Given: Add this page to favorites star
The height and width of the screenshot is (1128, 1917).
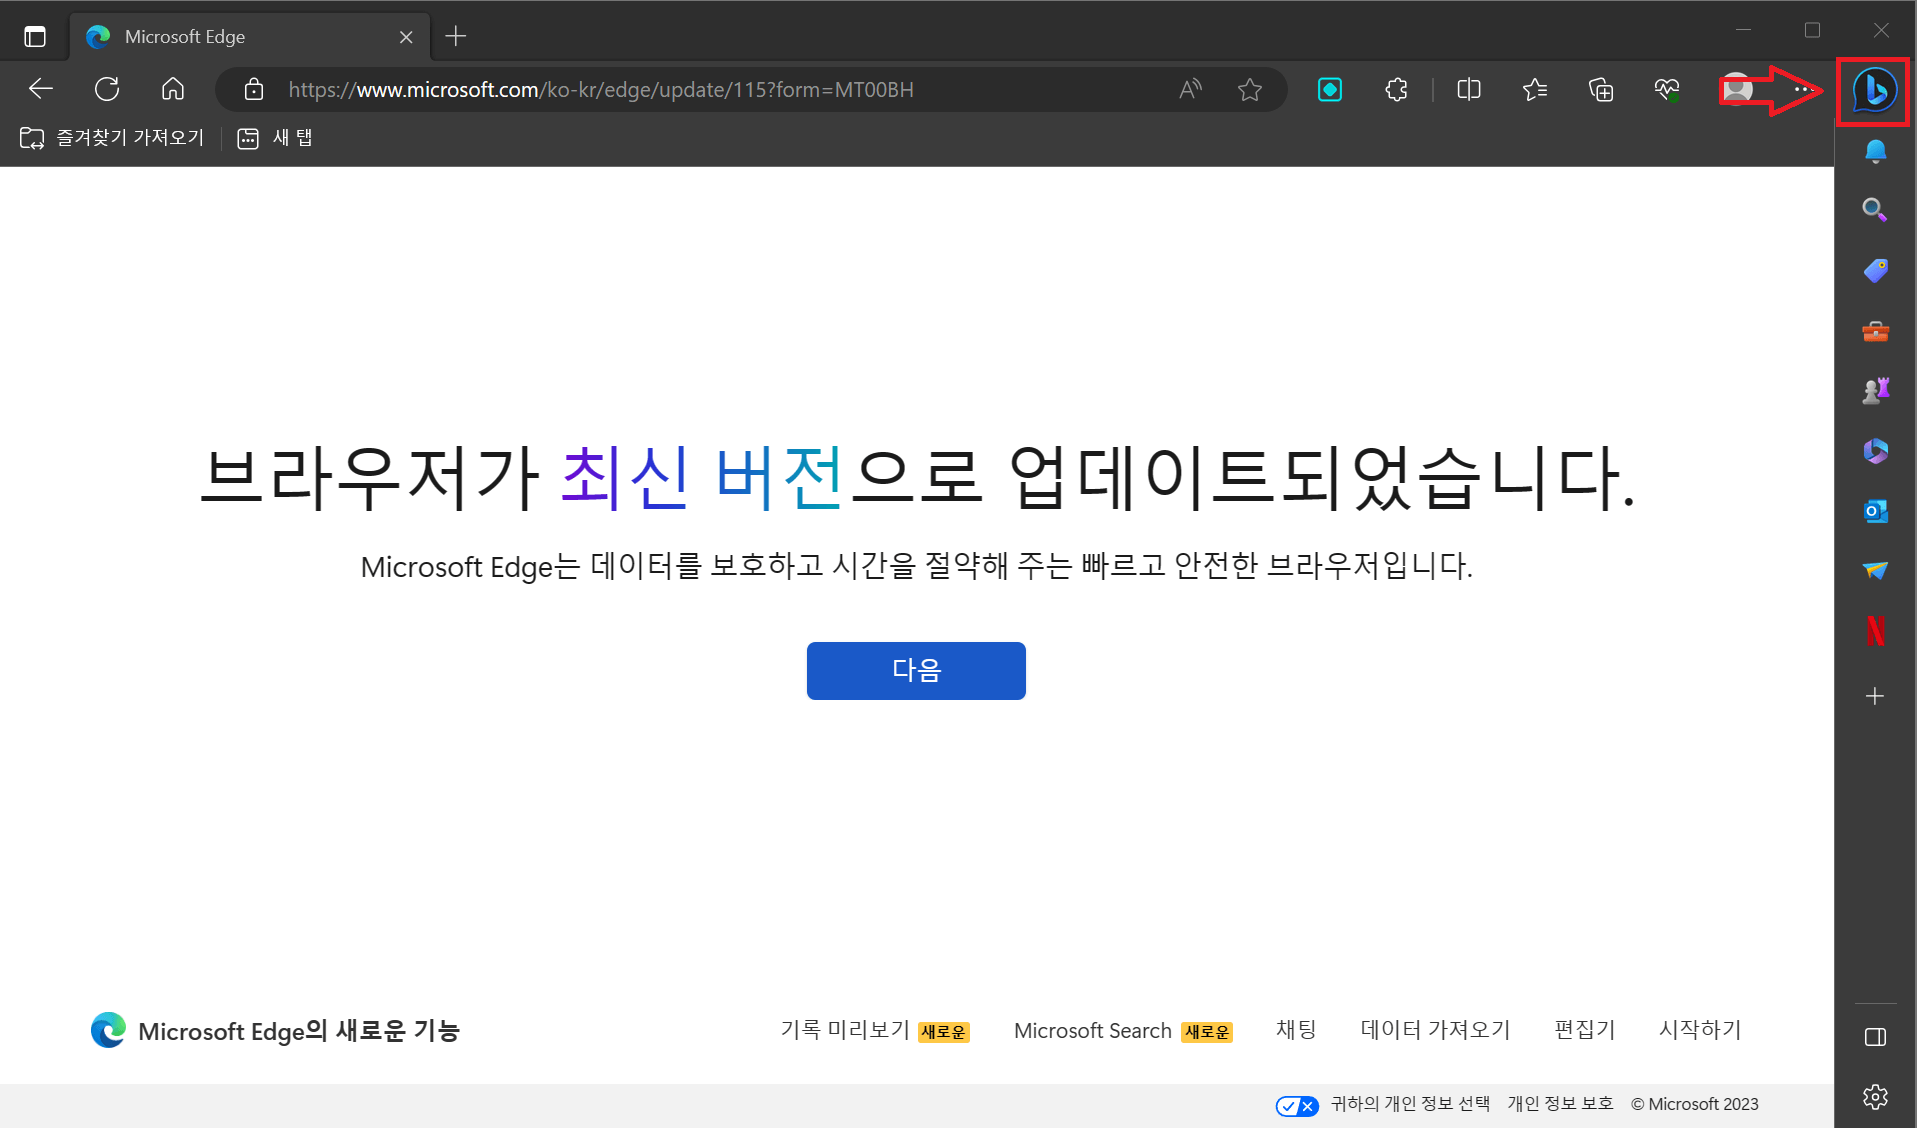Looking at the screenshot, I should (x=1249, y=89).
